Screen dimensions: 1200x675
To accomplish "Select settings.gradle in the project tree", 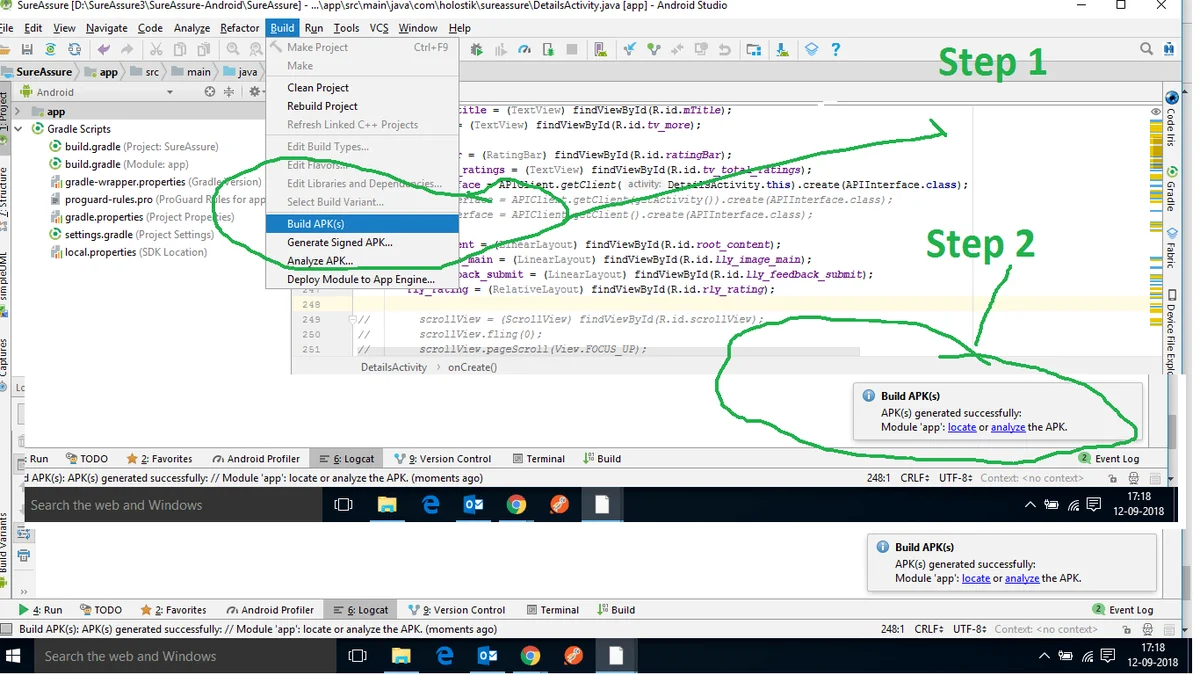I will click(132, 235).
